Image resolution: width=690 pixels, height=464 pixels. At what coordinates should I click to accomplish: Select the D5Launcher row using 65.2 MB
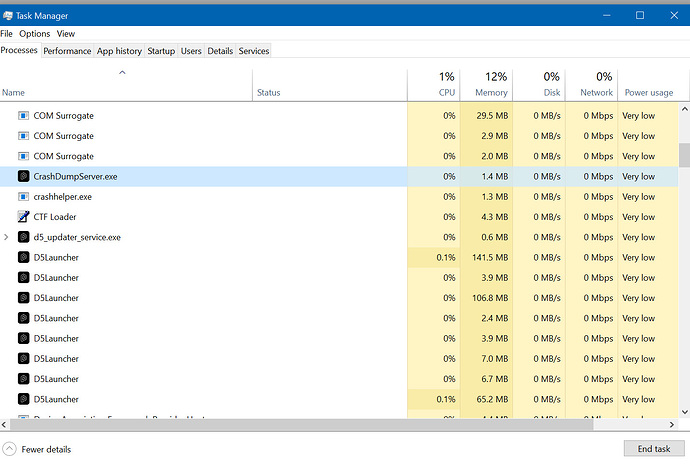200,399
